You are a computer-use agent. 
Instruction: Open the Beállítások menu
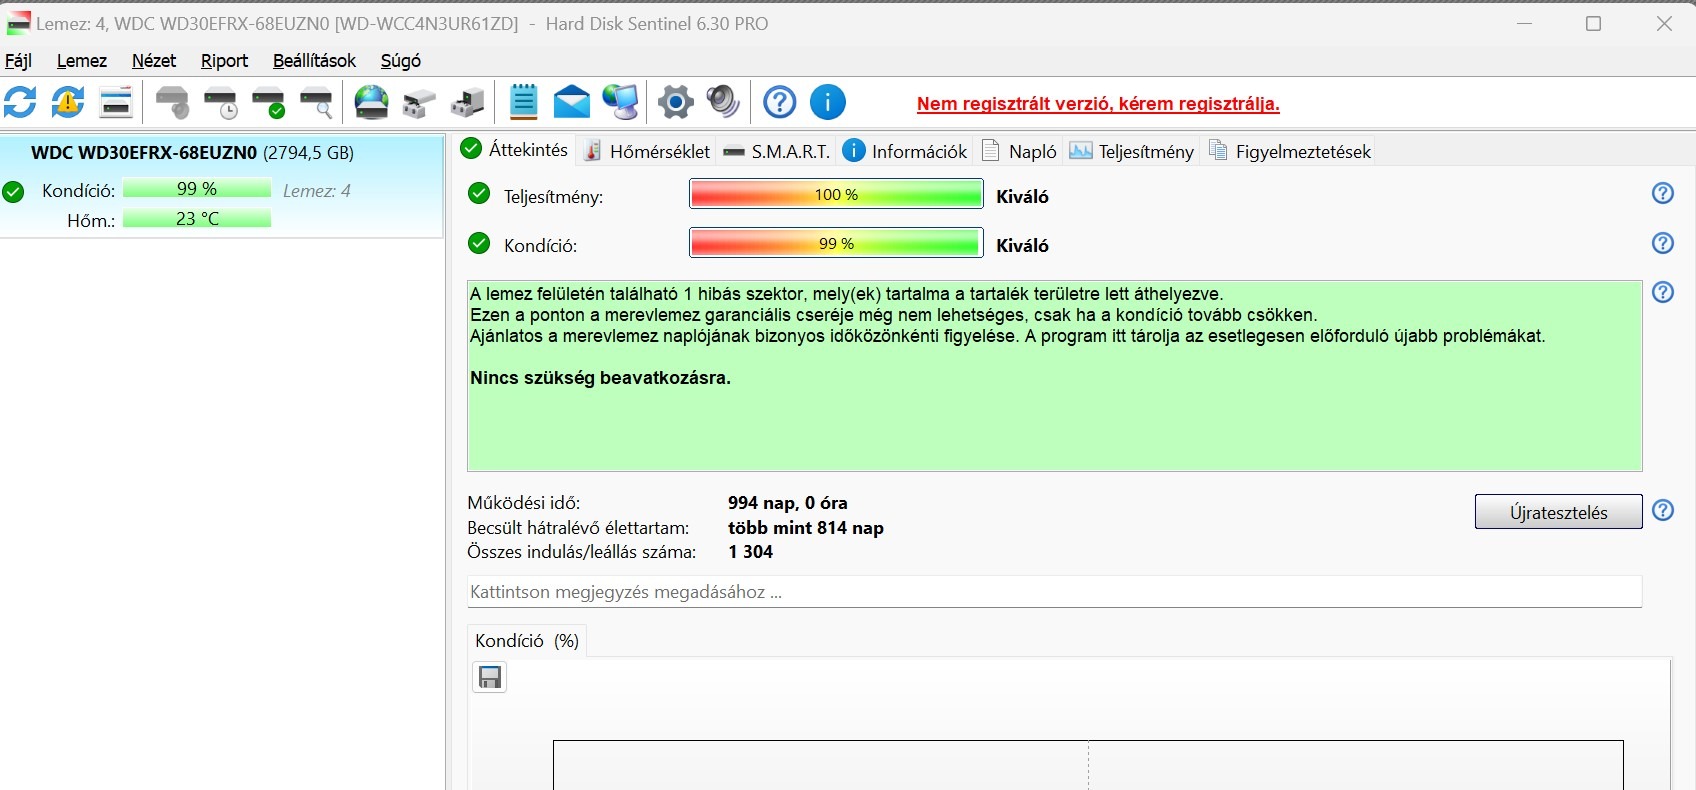314,61
